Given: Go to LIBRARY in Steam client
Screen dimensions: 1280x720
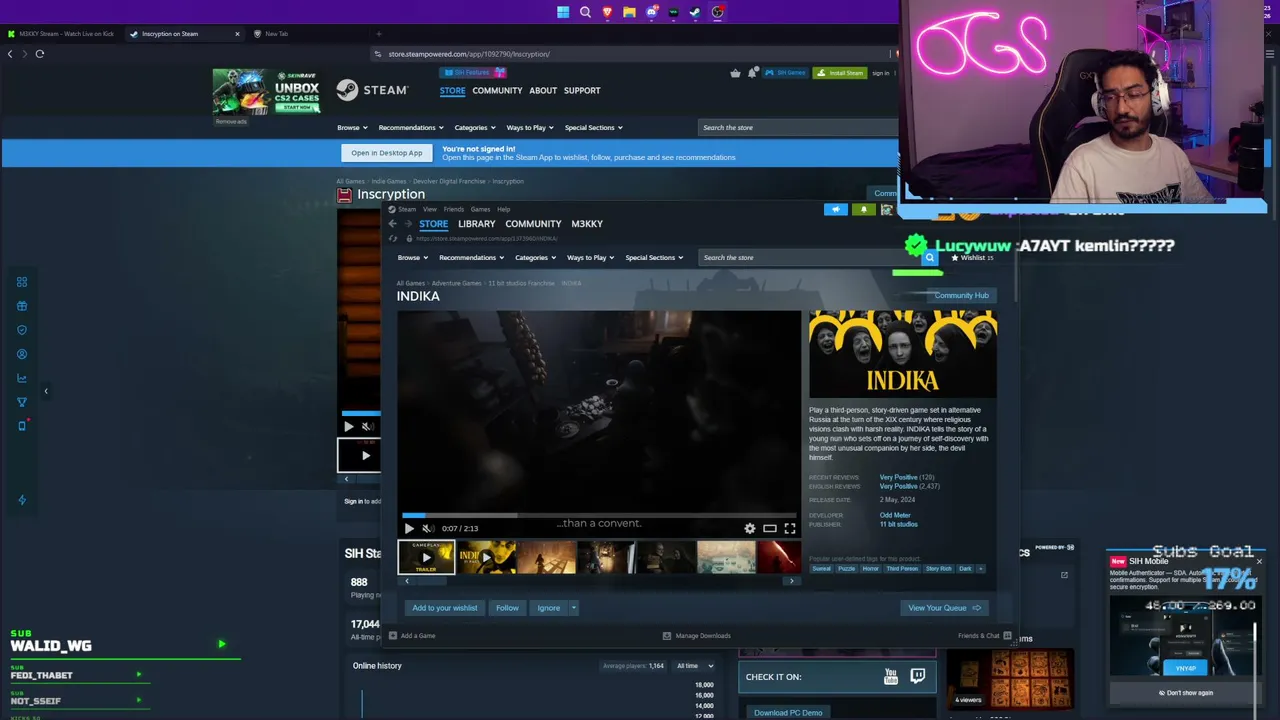Looking at the screenshot, I should [476, 224].
